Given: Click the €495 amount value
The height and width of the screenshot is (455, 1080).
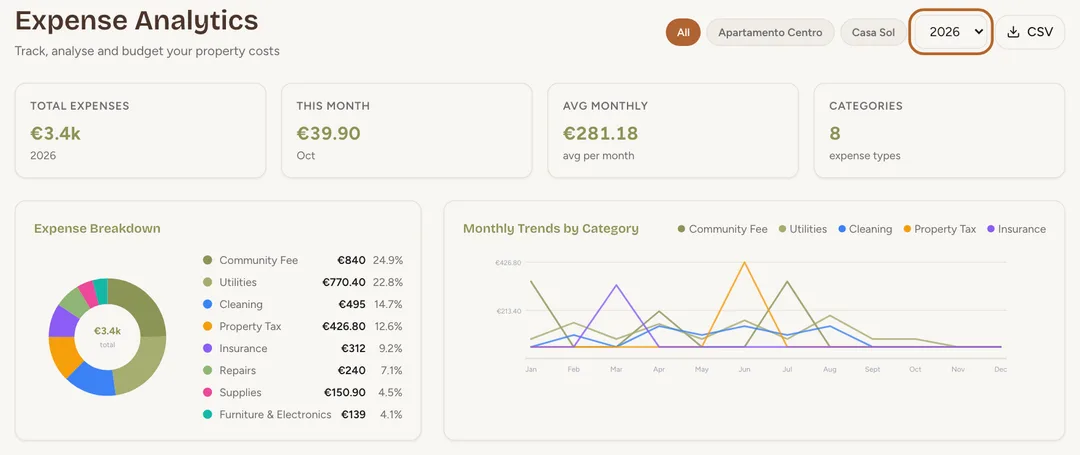Looking at the screenshot, I should pos(351,304).
